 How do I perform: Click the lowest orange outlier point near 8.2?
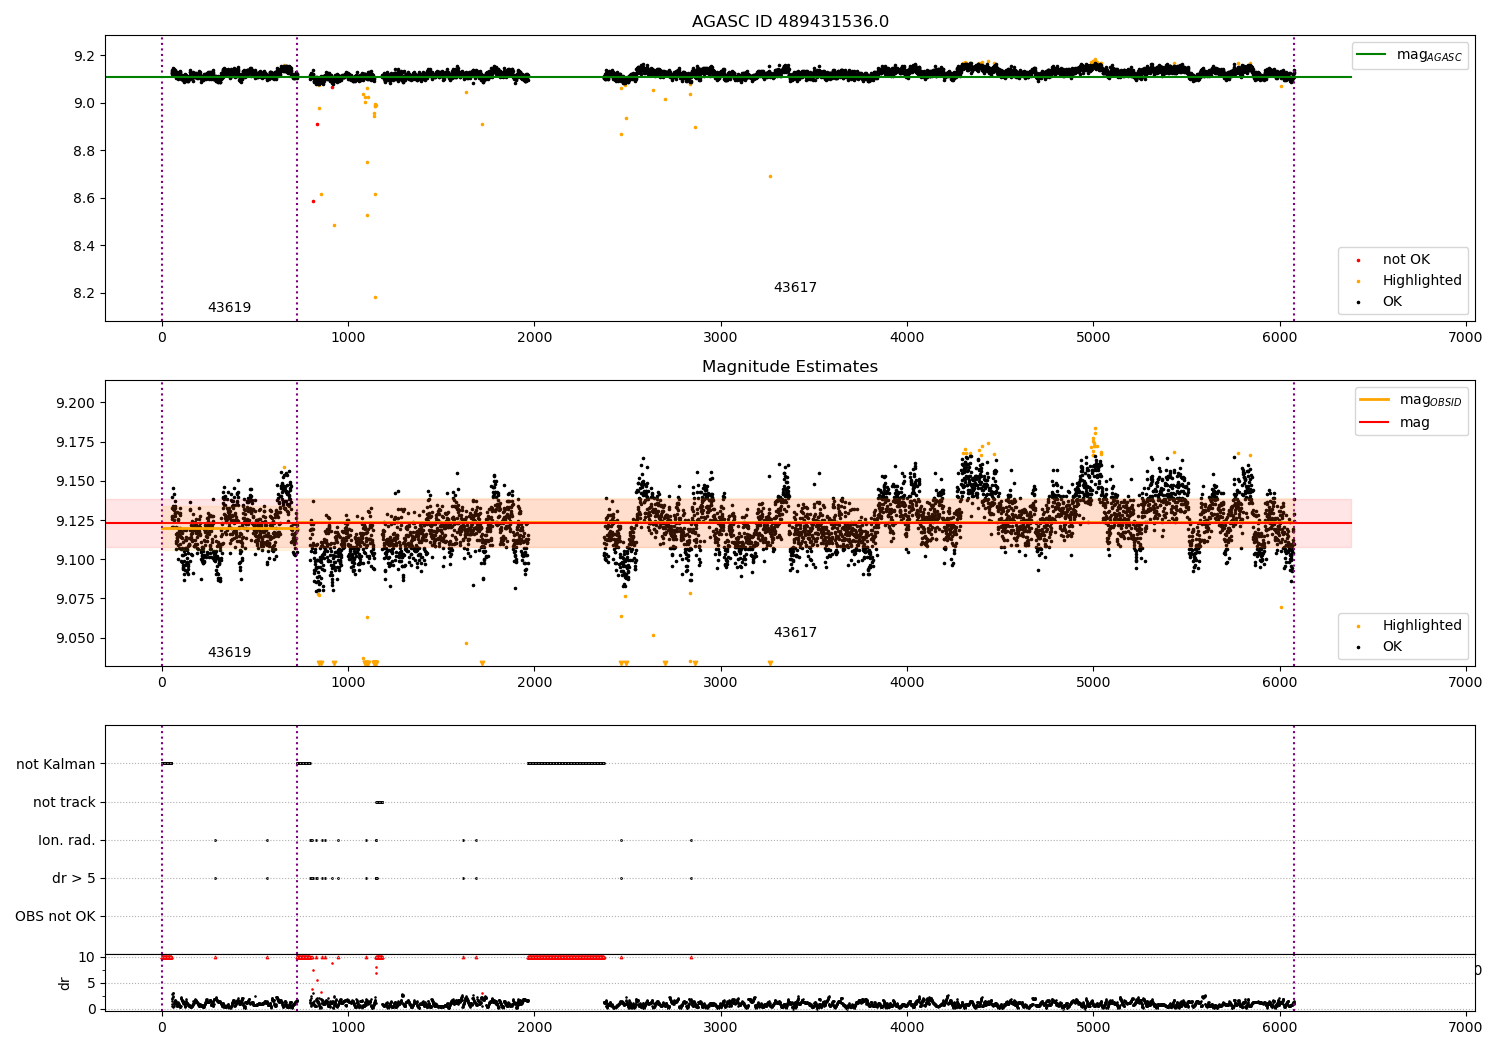pyautogui.click(x=375, y=297)
